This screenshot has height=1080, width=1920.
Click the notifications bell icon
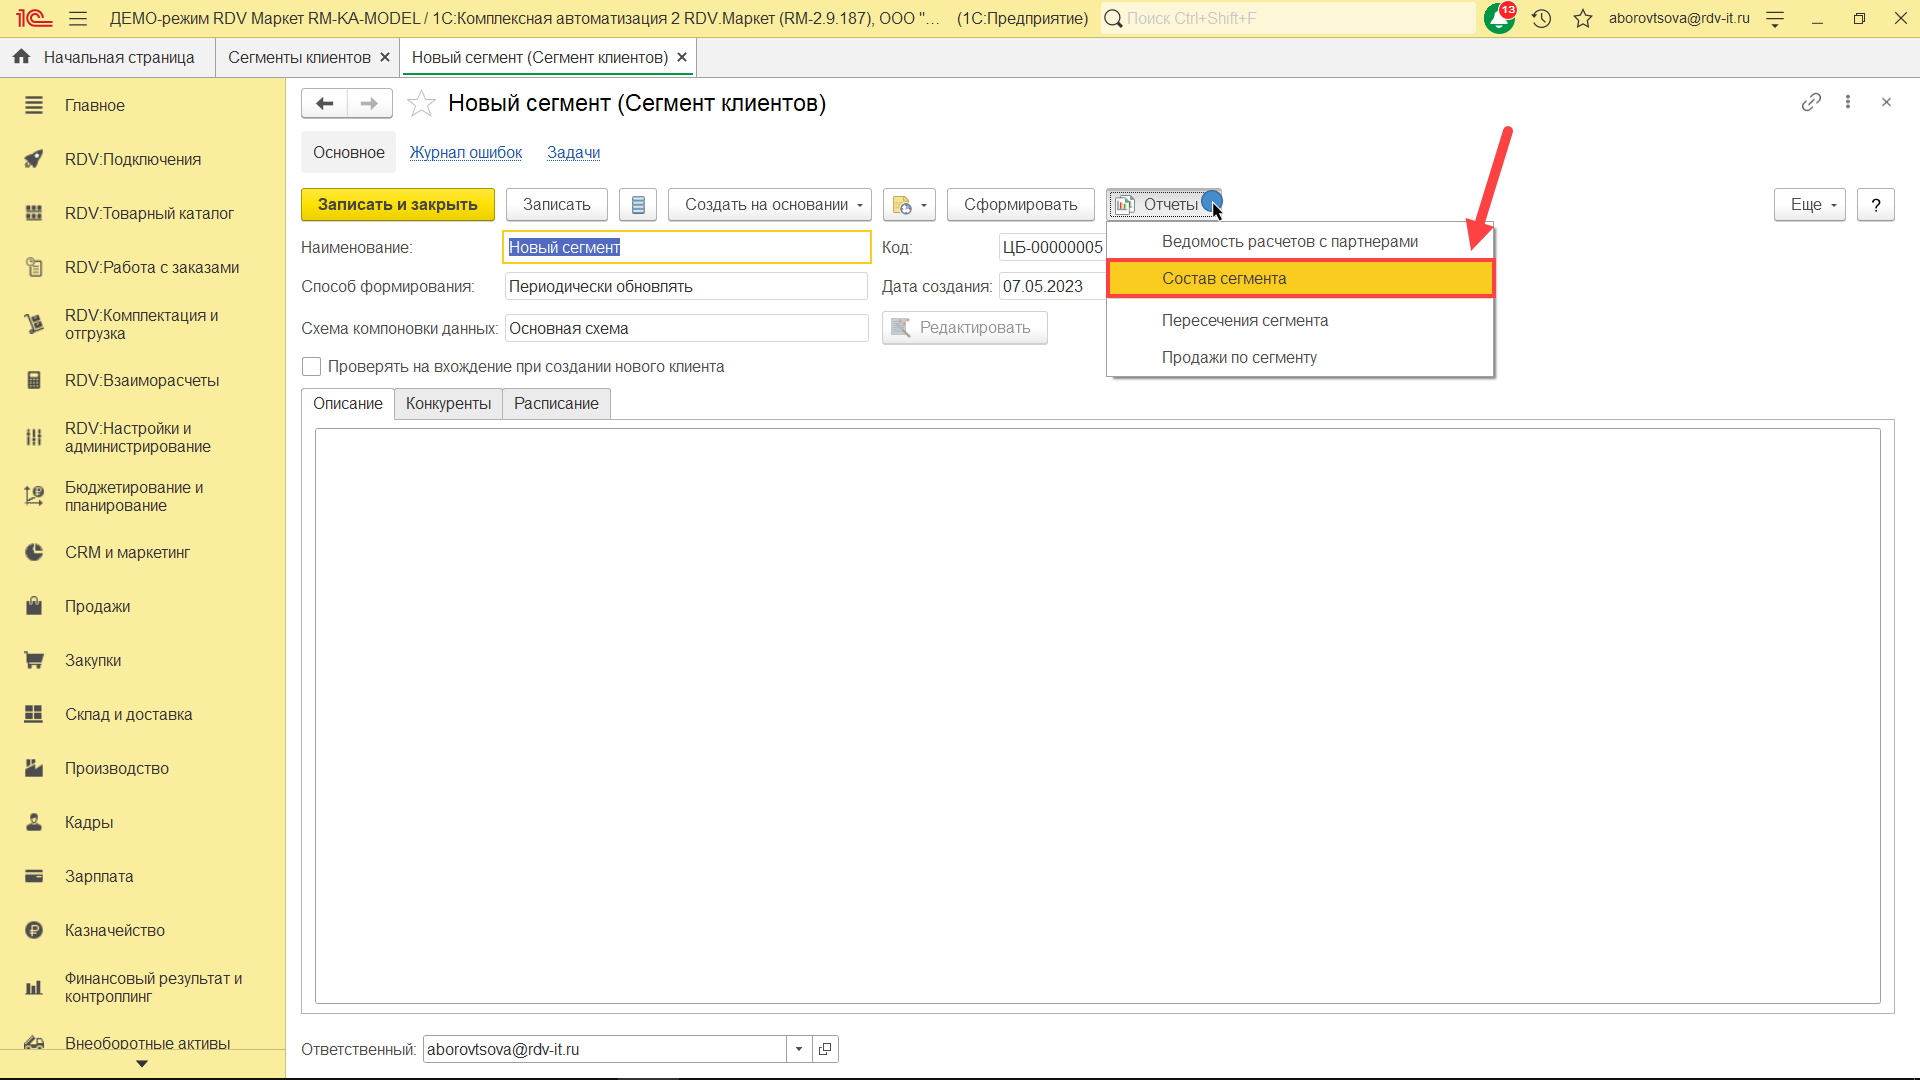1499,18
